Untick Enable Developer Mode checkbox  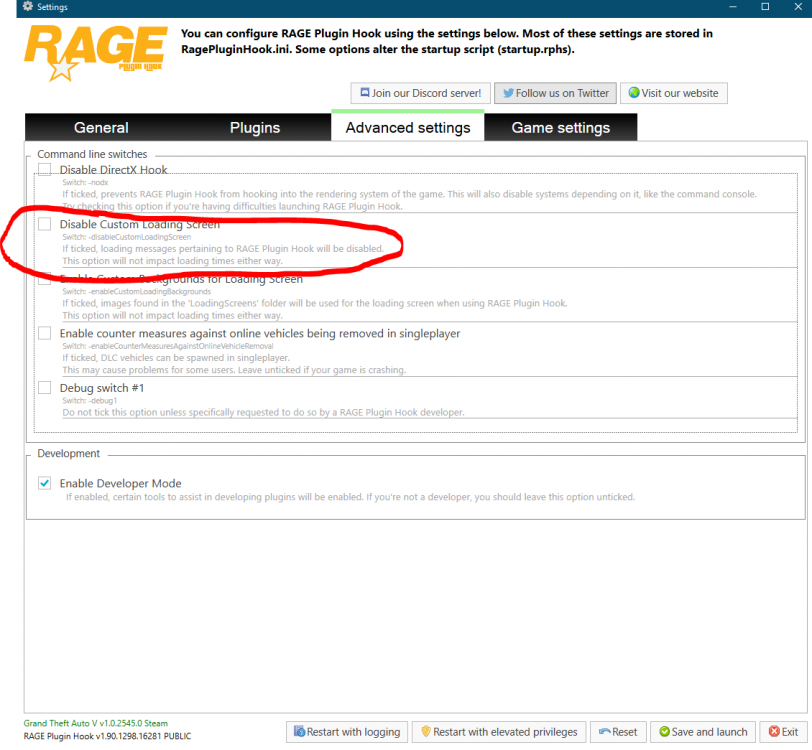point(45,483)
